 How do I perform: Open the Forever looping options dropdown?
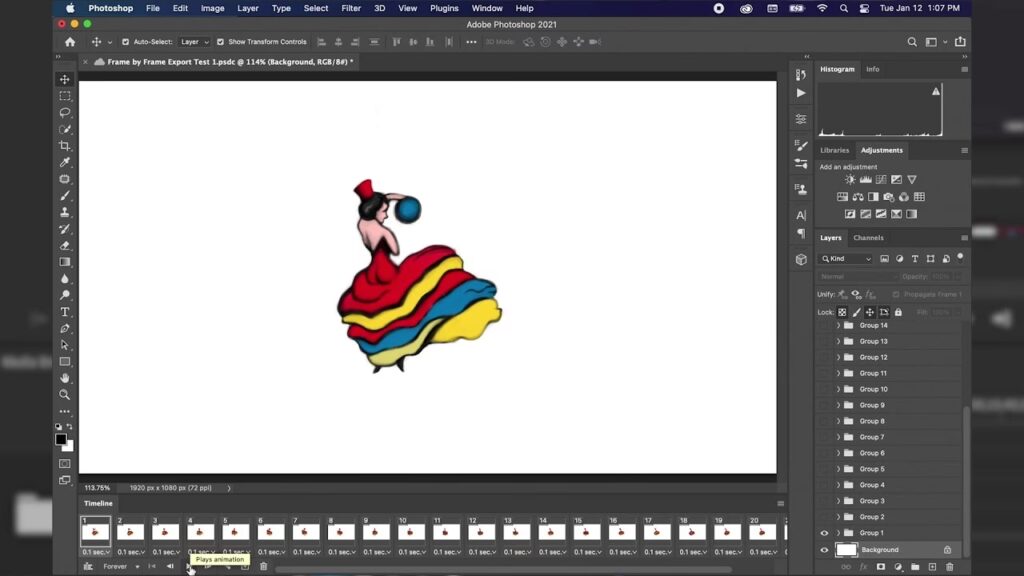click(x=119, y=566)
